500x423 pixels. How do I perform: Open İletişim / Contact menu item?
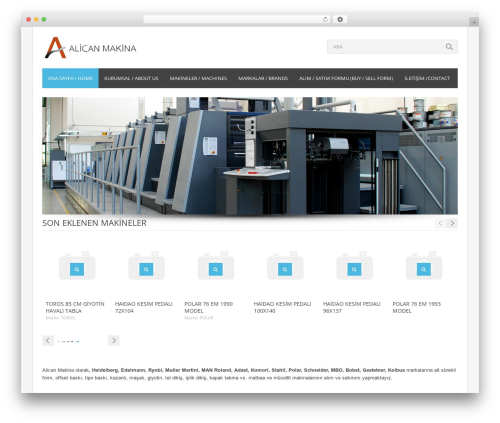point(427,78)
